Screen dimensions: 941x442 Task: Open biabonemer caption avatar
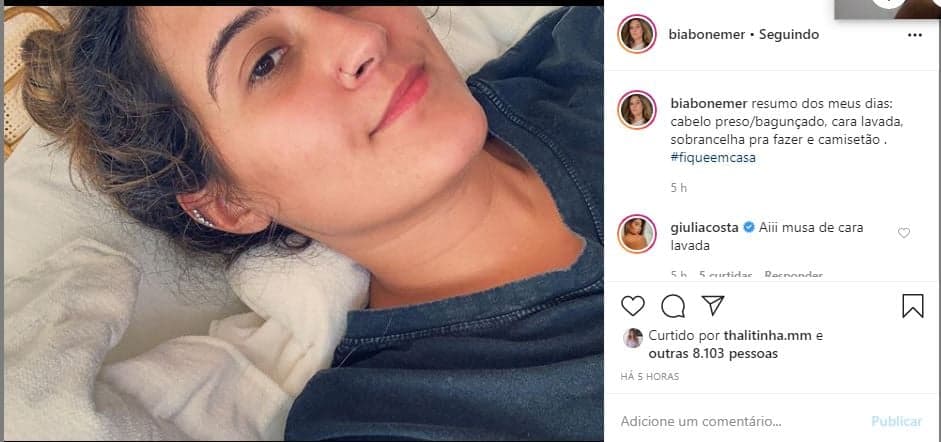click(x=637, y=110)
